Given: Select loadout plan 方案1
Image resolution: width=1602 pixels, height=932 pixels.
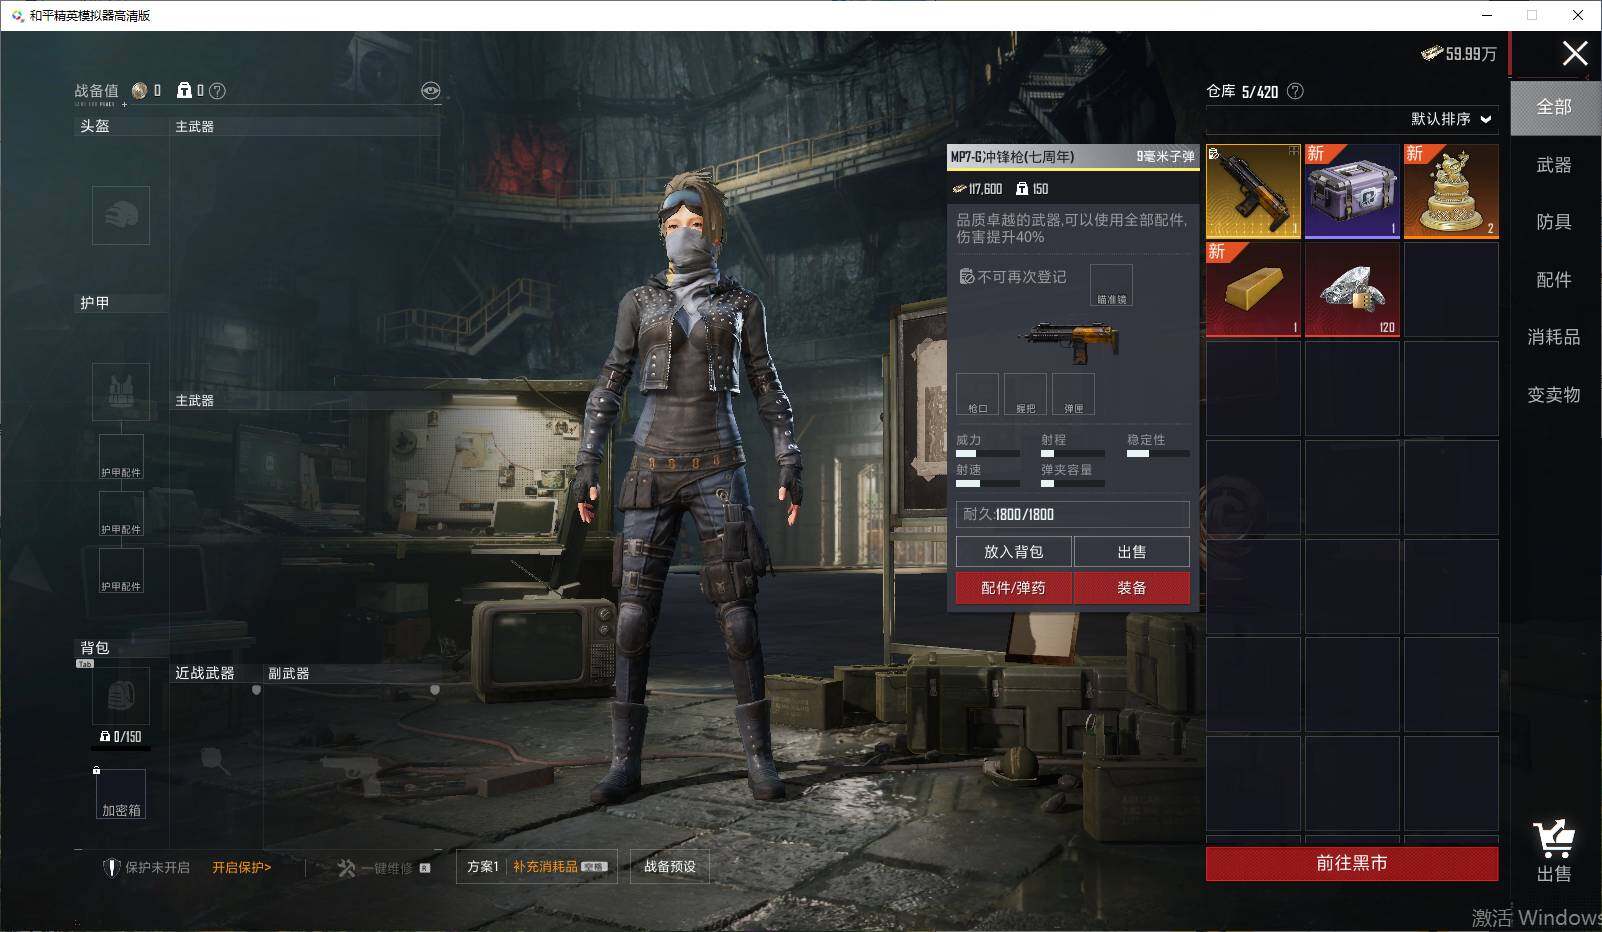Looking at the screenshot, I should pos(483,867).
